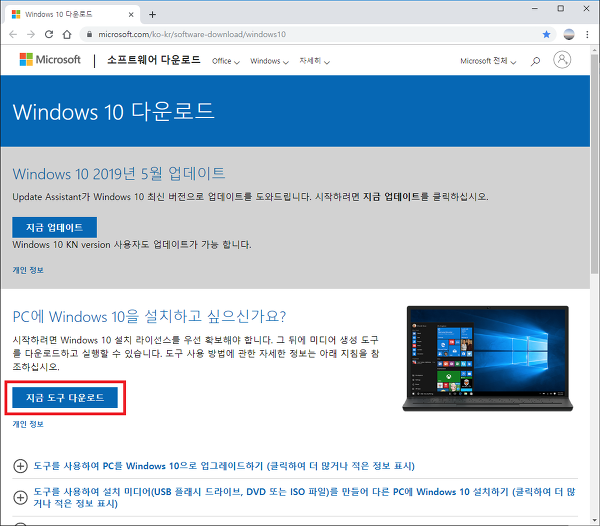
Task: Expand the Microsoft 전체 dropdown
Action: (488, 61)
